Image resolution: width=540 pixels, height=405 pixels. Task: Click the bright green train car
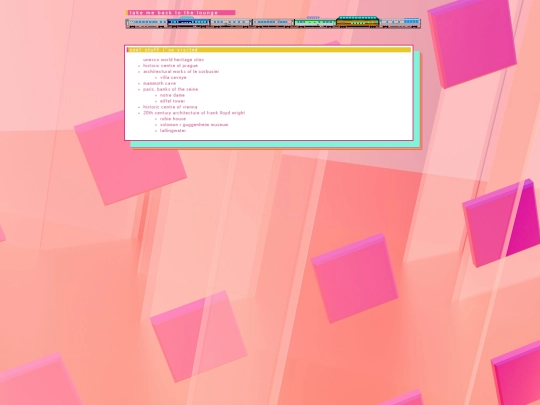click(315, 22)
